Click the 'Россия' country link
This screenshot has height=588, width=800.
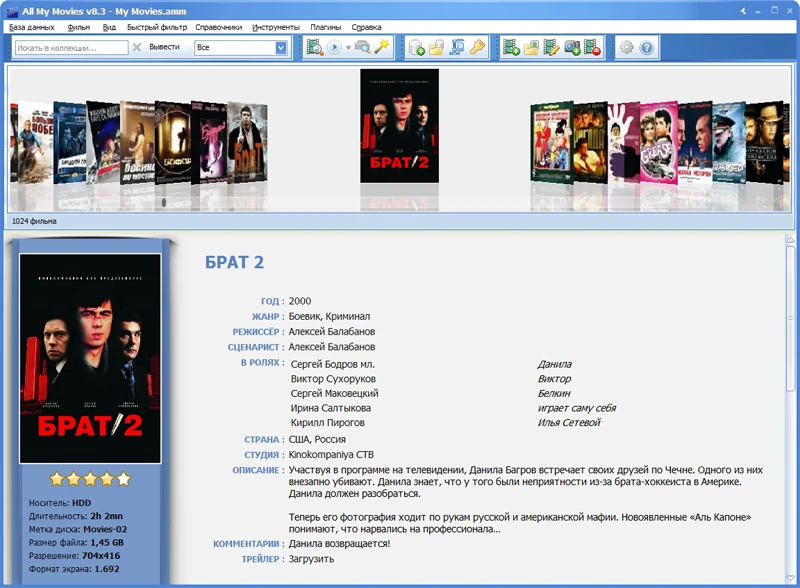pyautogui.click(x=330, y=439)
